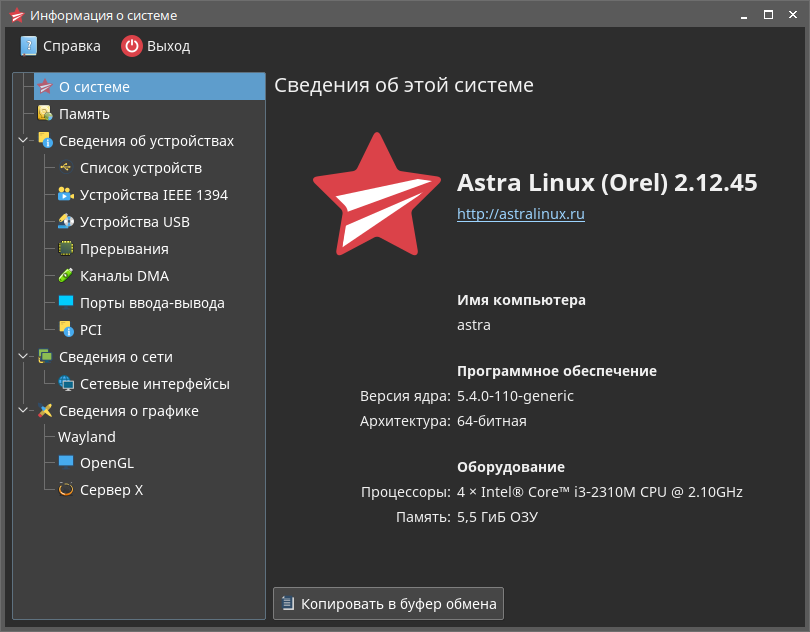Click the Сервер X circular icon
810x632 pixels.
(x=66, y=489)
